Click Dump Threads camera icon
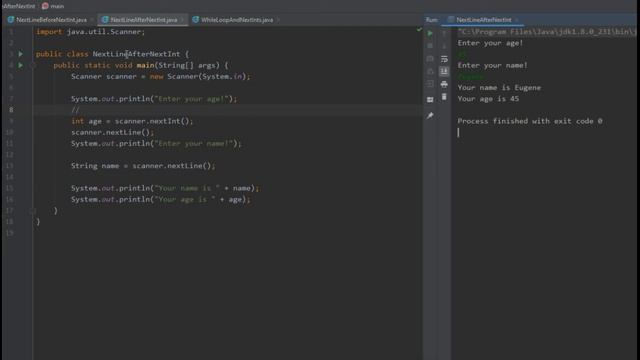Viewport: 640px width, 360px height. (x=430, y=59)
